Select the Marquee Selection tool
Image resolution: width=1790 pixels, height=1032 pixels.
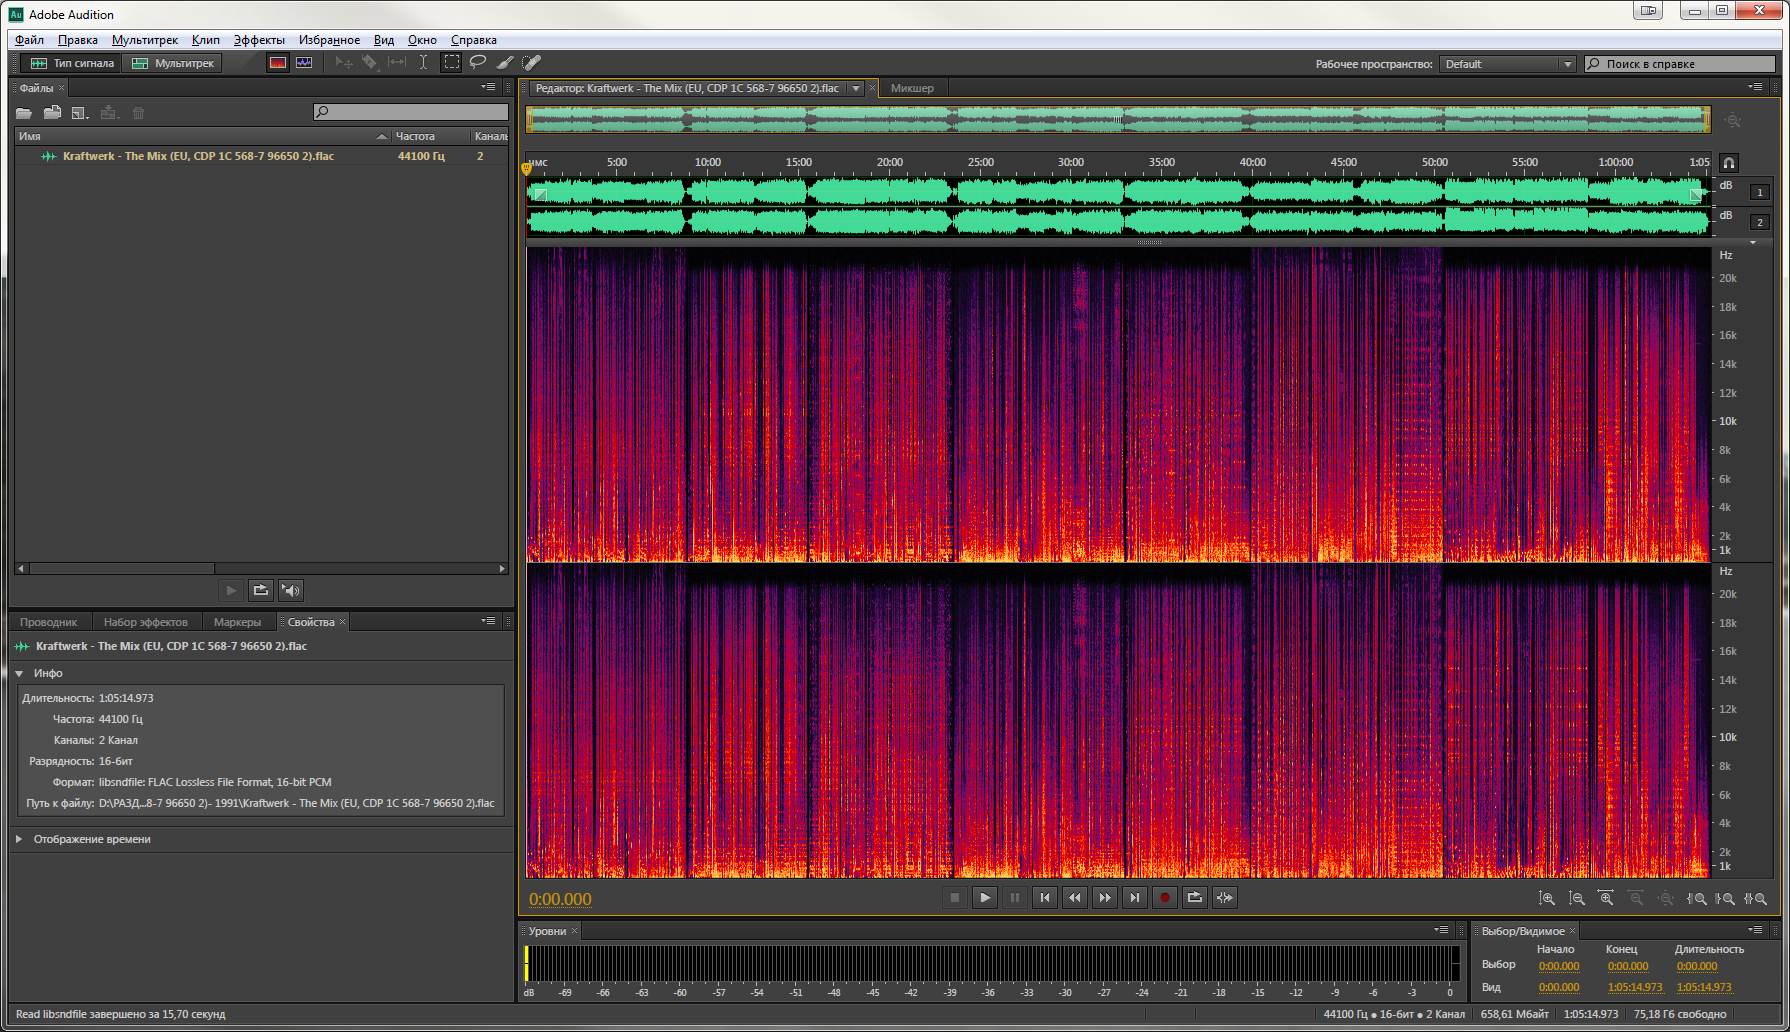[x=452, y=63]
